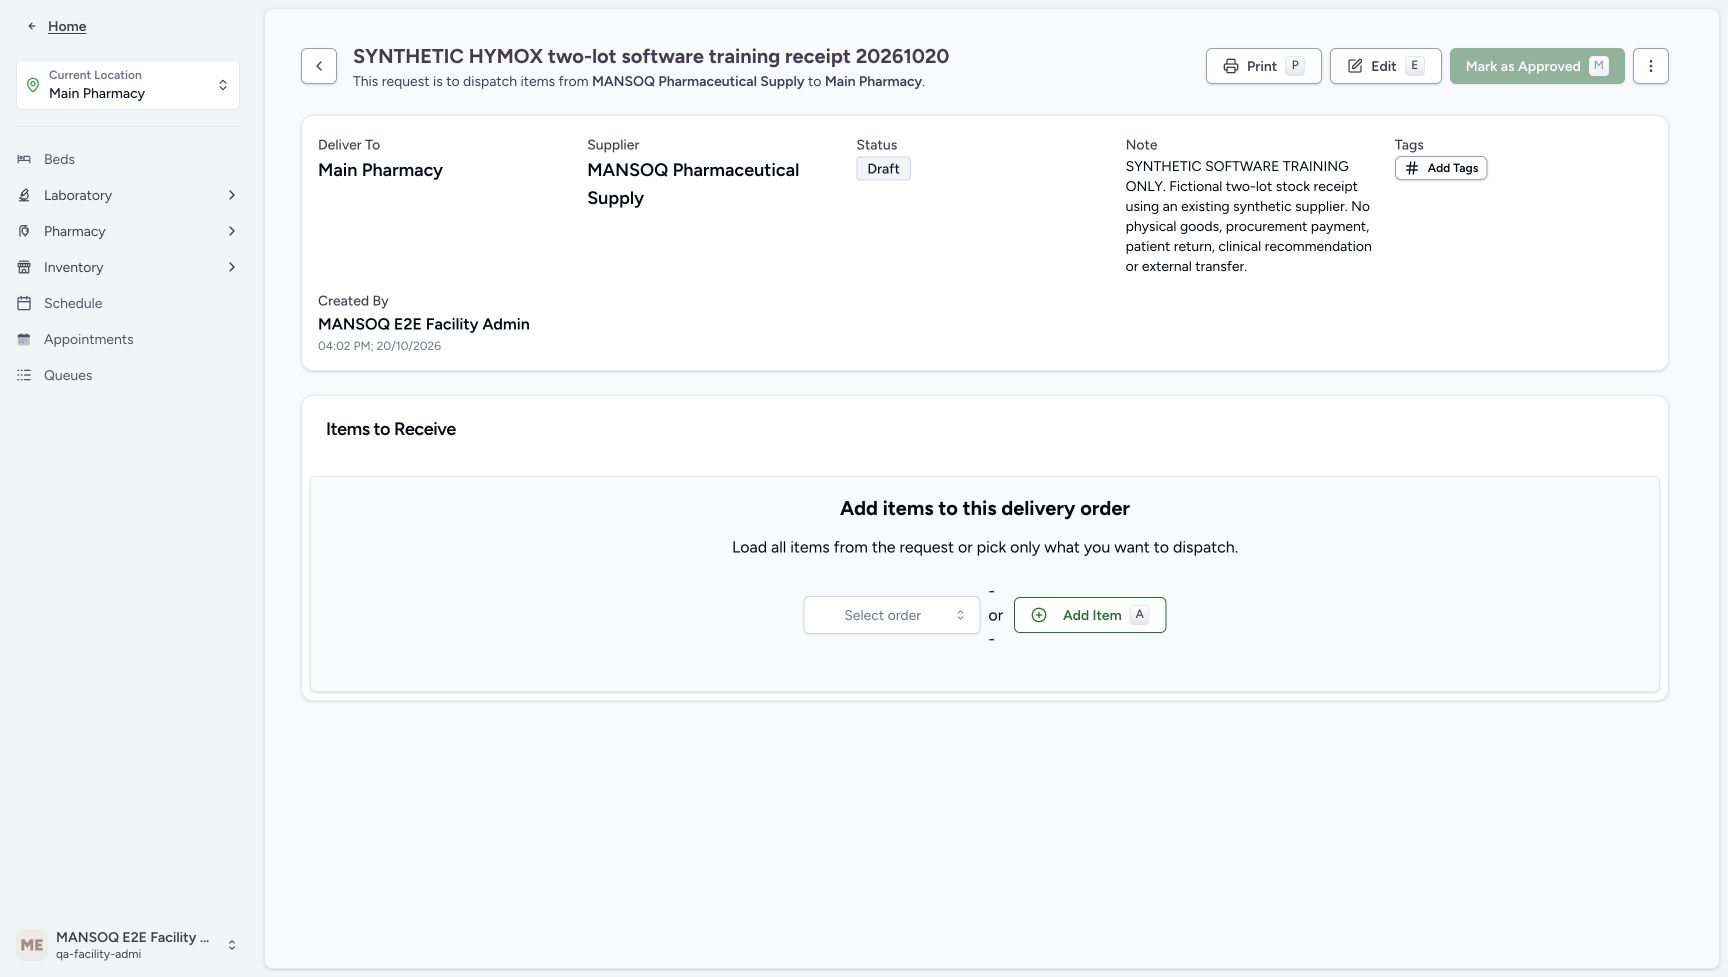Click Mark as Approved
1728x977 pixels.
tap(1537, 66)
